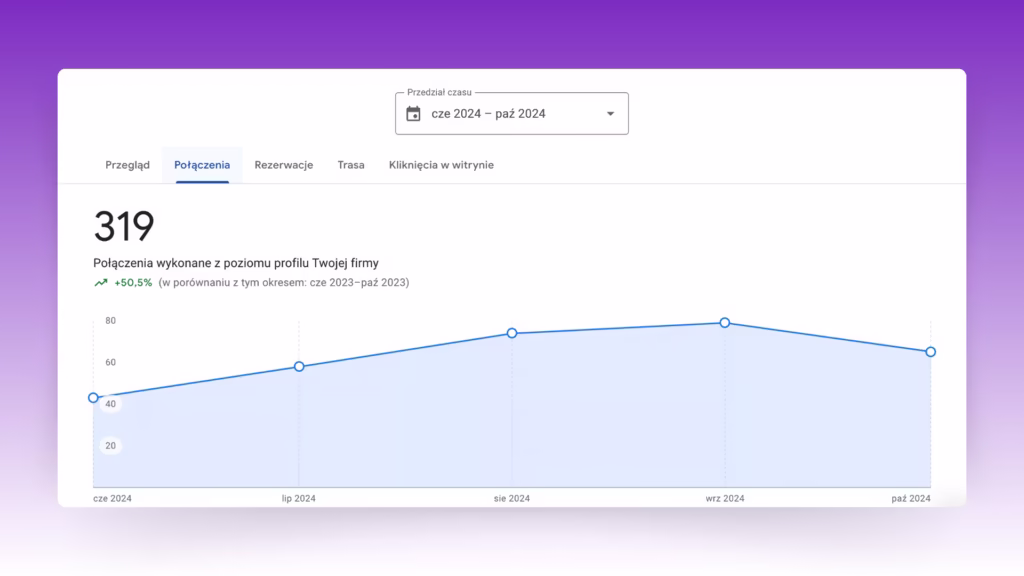Switch to Kliknięcia w witrynie tab
1024x576 pixels.
pyautogui.click(x=441, y=165)
